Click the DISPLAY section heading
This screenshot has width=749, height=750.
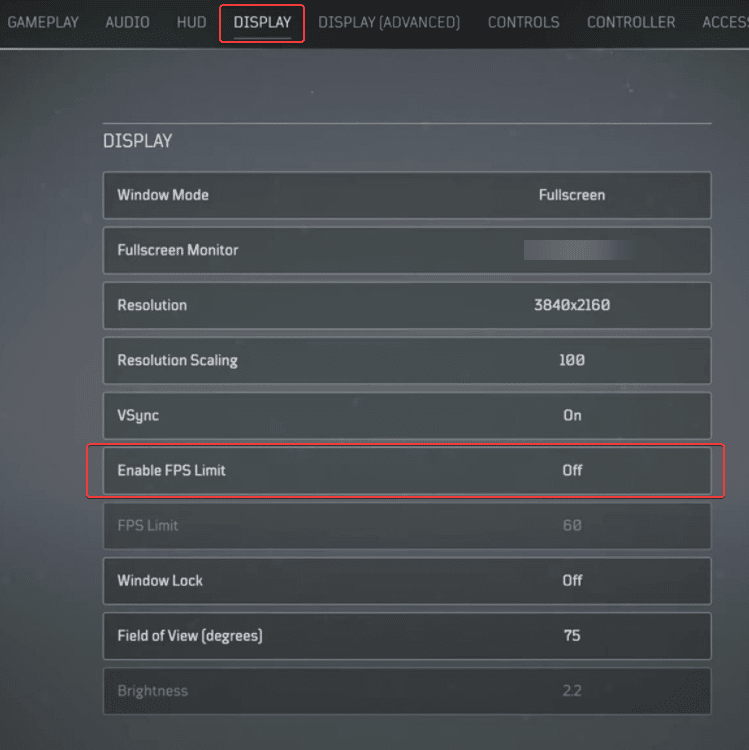tap(138, 141)
